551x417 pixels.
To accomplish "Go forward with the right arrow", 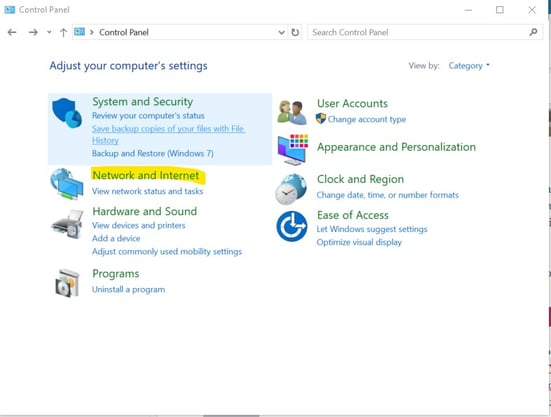I will pyautogui.click(x=33, y=32).
